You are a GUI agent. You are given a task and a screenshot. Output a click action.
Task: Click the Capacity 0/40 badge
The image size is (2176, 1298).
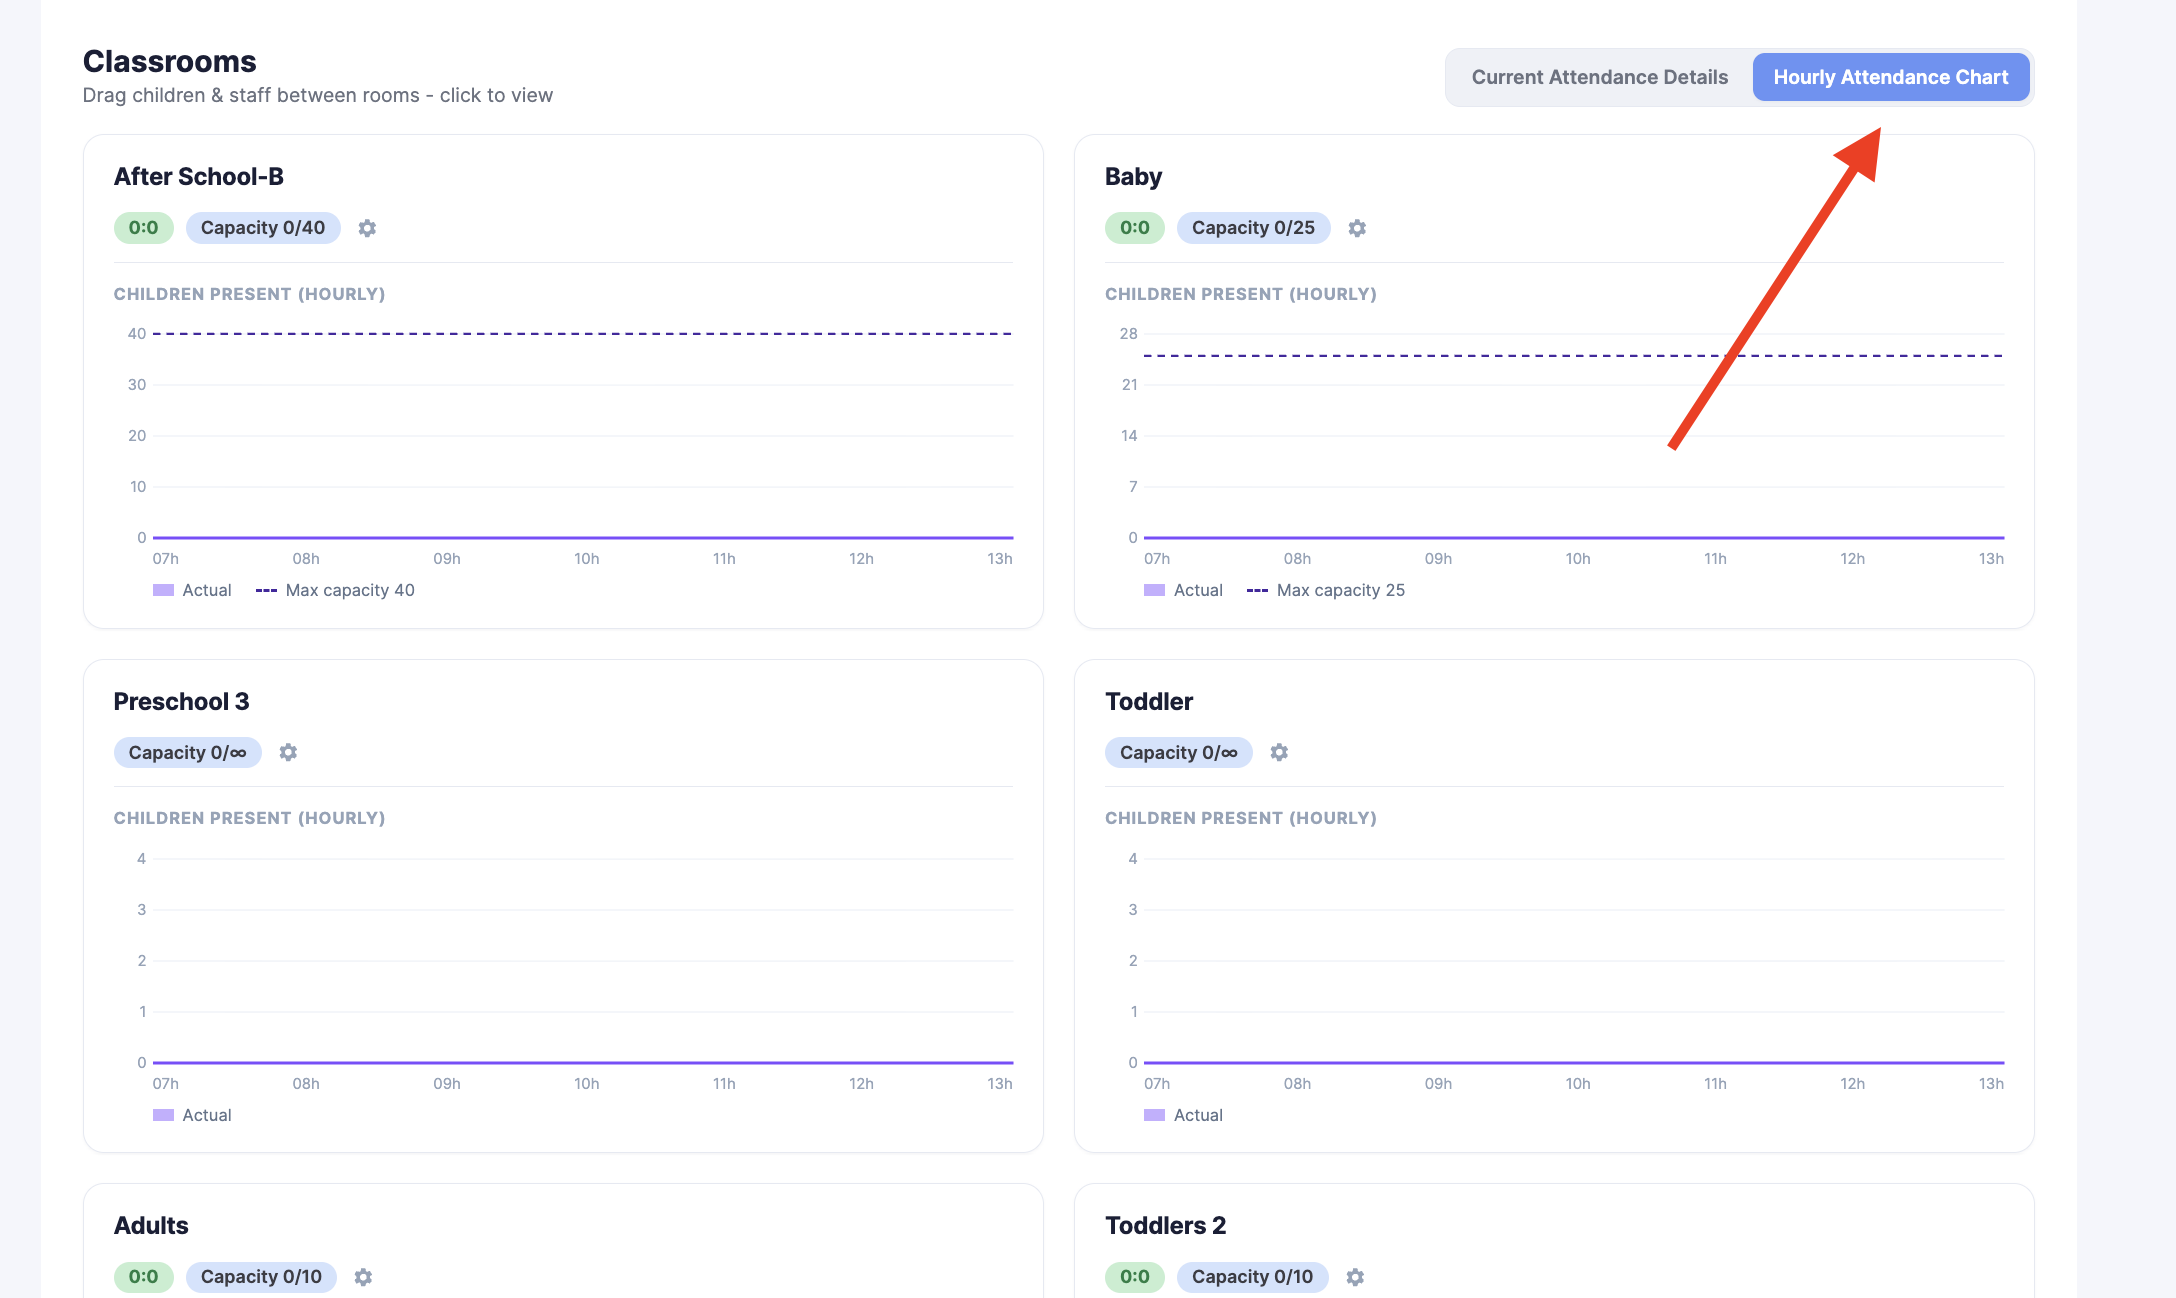point(263,228)
